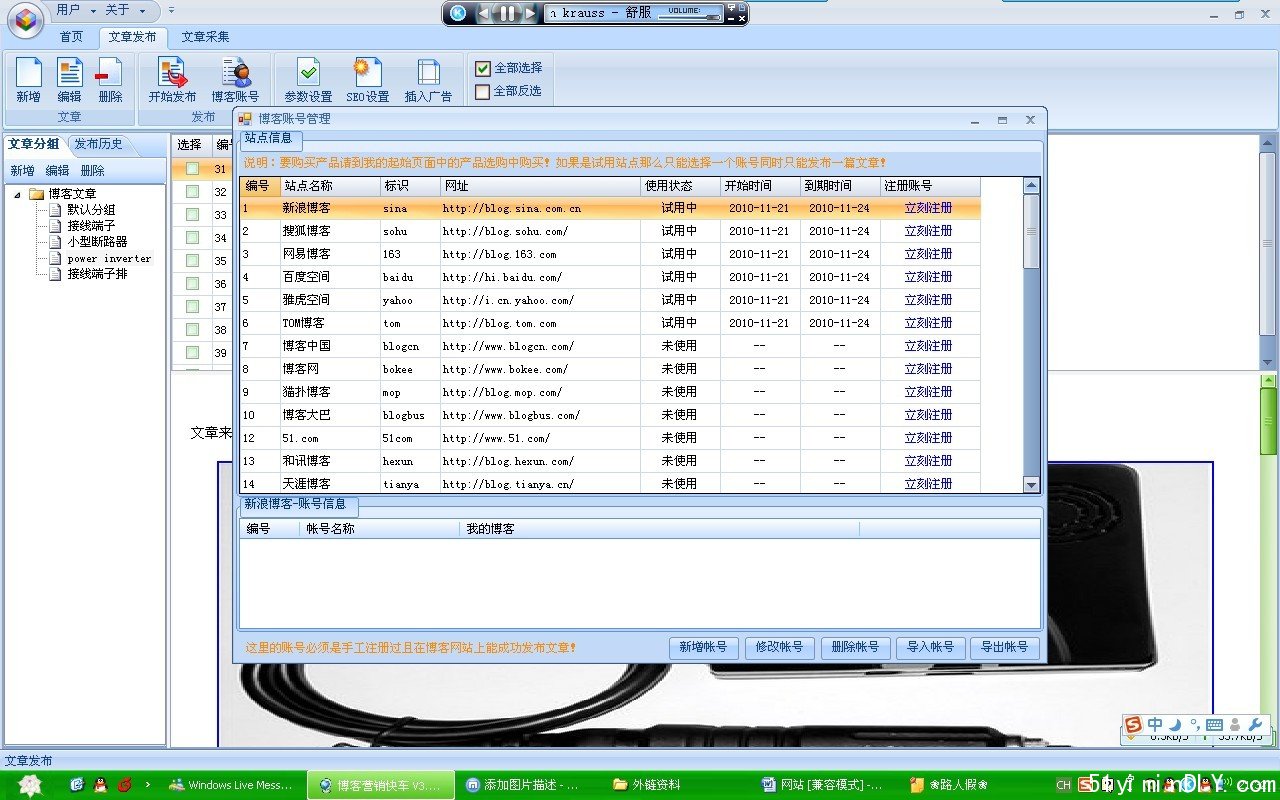The height and width of the screenshot is (800, 1280).
Task: Click 导出帐号 export accounts button
Action: click(1004, 648)
